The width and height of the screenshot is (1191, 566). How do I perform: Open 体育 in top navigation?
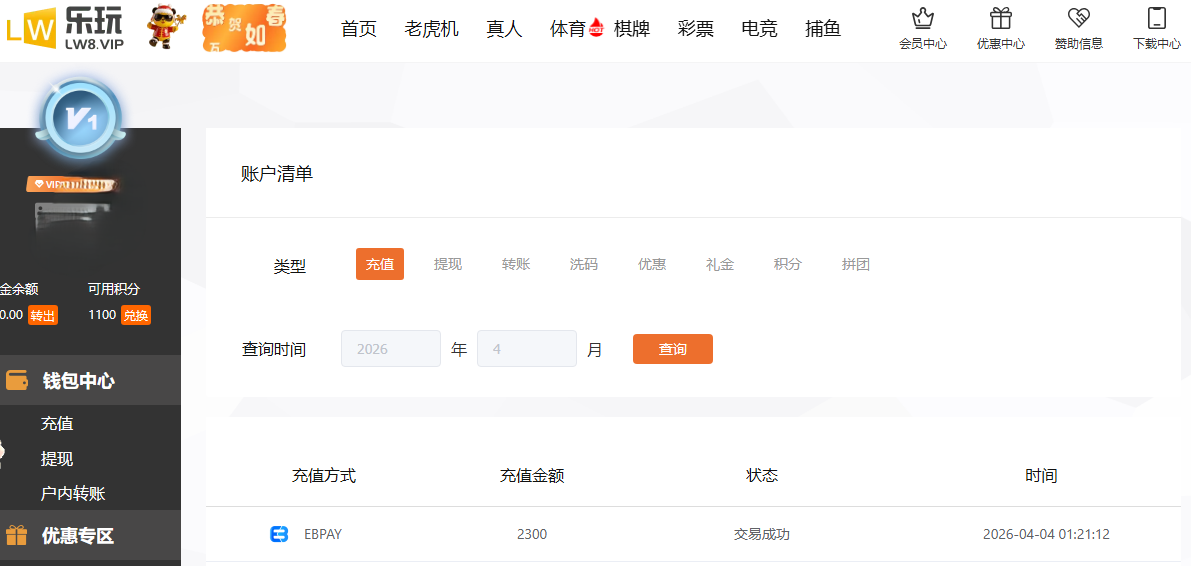click(x=568, y=29)
